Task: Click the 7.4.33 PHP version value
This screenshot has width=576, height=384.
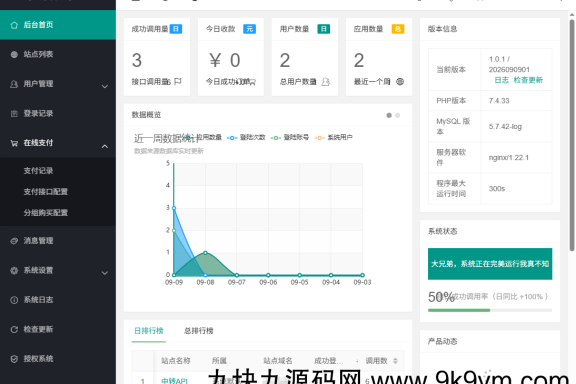Action: pos(499,101)
